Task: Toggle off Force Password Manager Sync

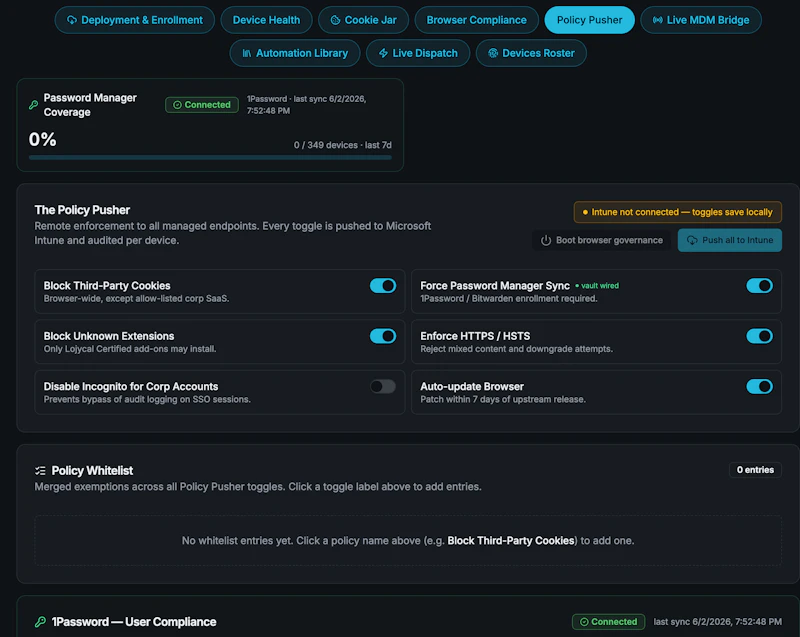Action: 759,286
